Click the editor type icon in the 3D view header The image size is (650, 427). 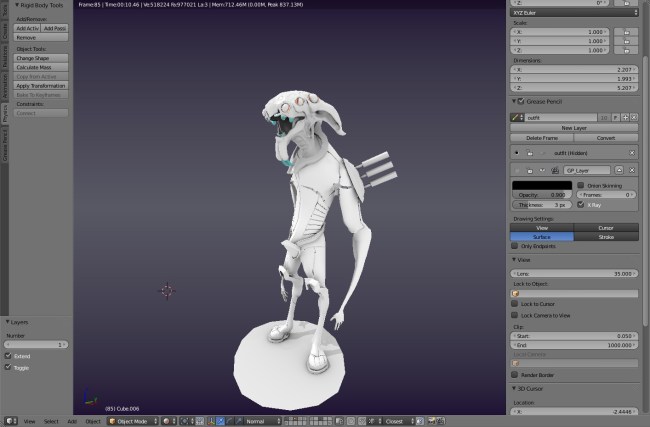(11, 421)
